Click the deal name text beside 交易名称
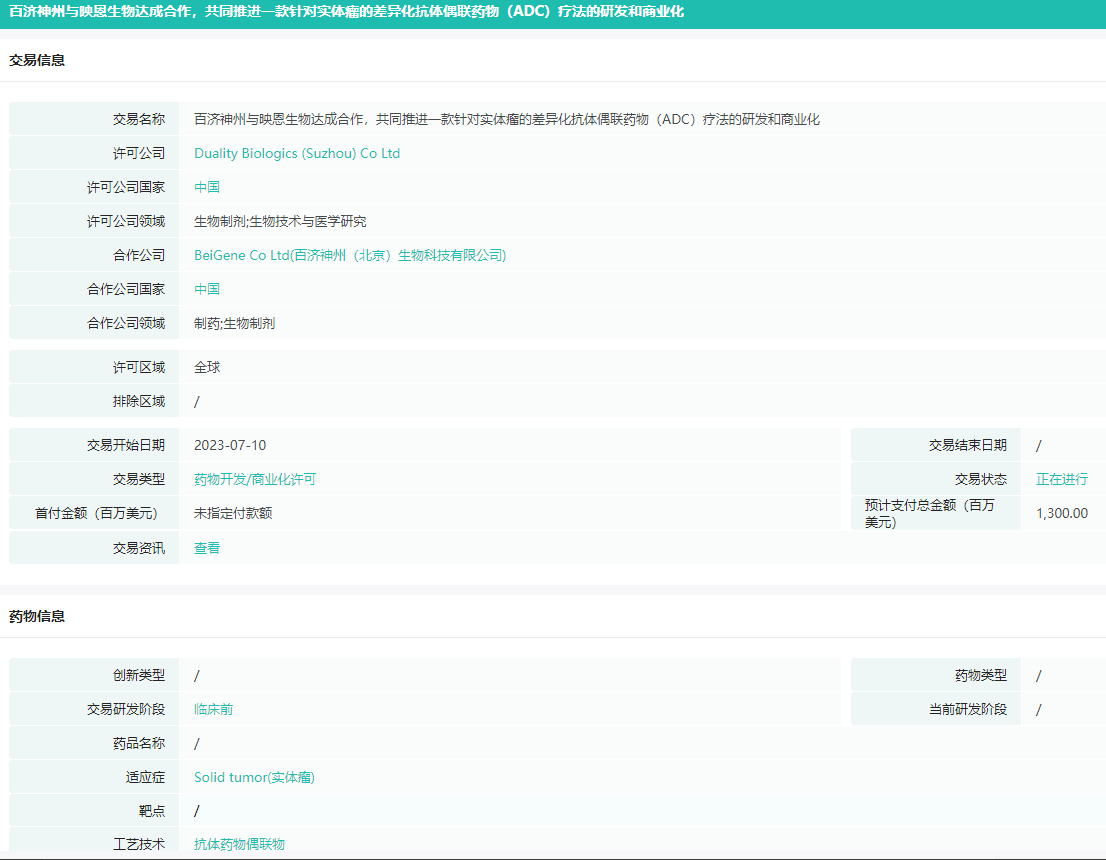Viewport: 1106px width, 860px height. click(x=506, y=119)
